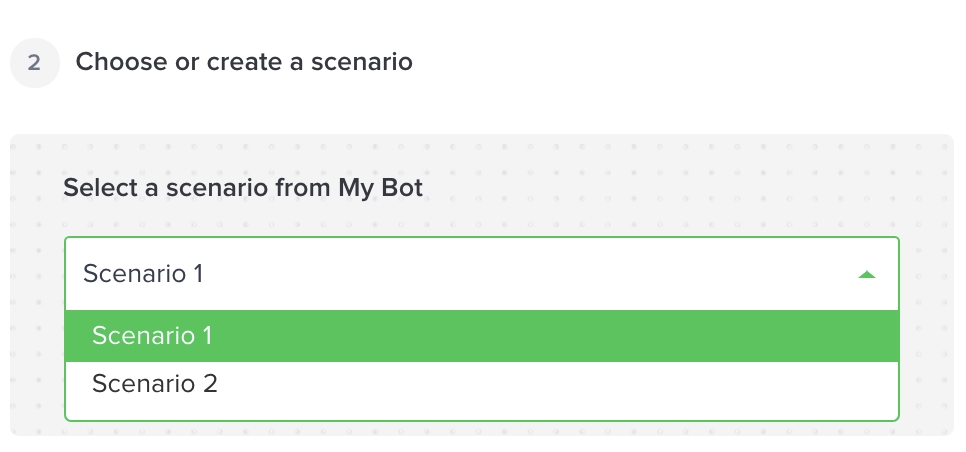Close the dropdown via the green triangle icon
Image resolution: width=966 pixels, height=452 pixels.
click(867, 274)
